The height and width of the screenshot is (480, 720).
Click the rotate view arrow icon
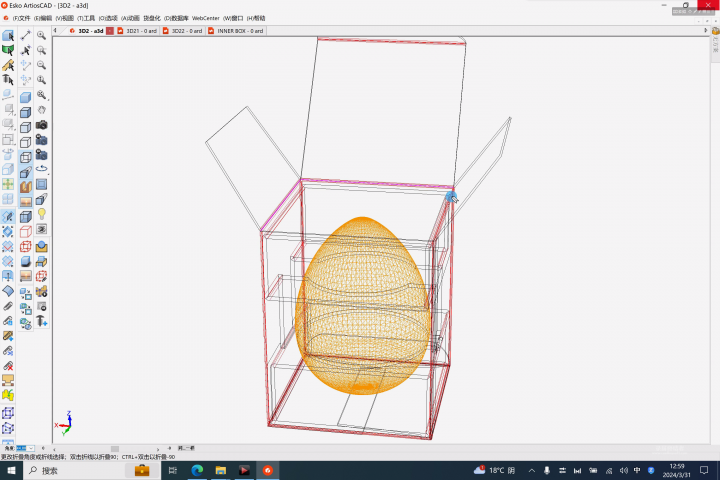pyautogui.click(x=42, y=169)
